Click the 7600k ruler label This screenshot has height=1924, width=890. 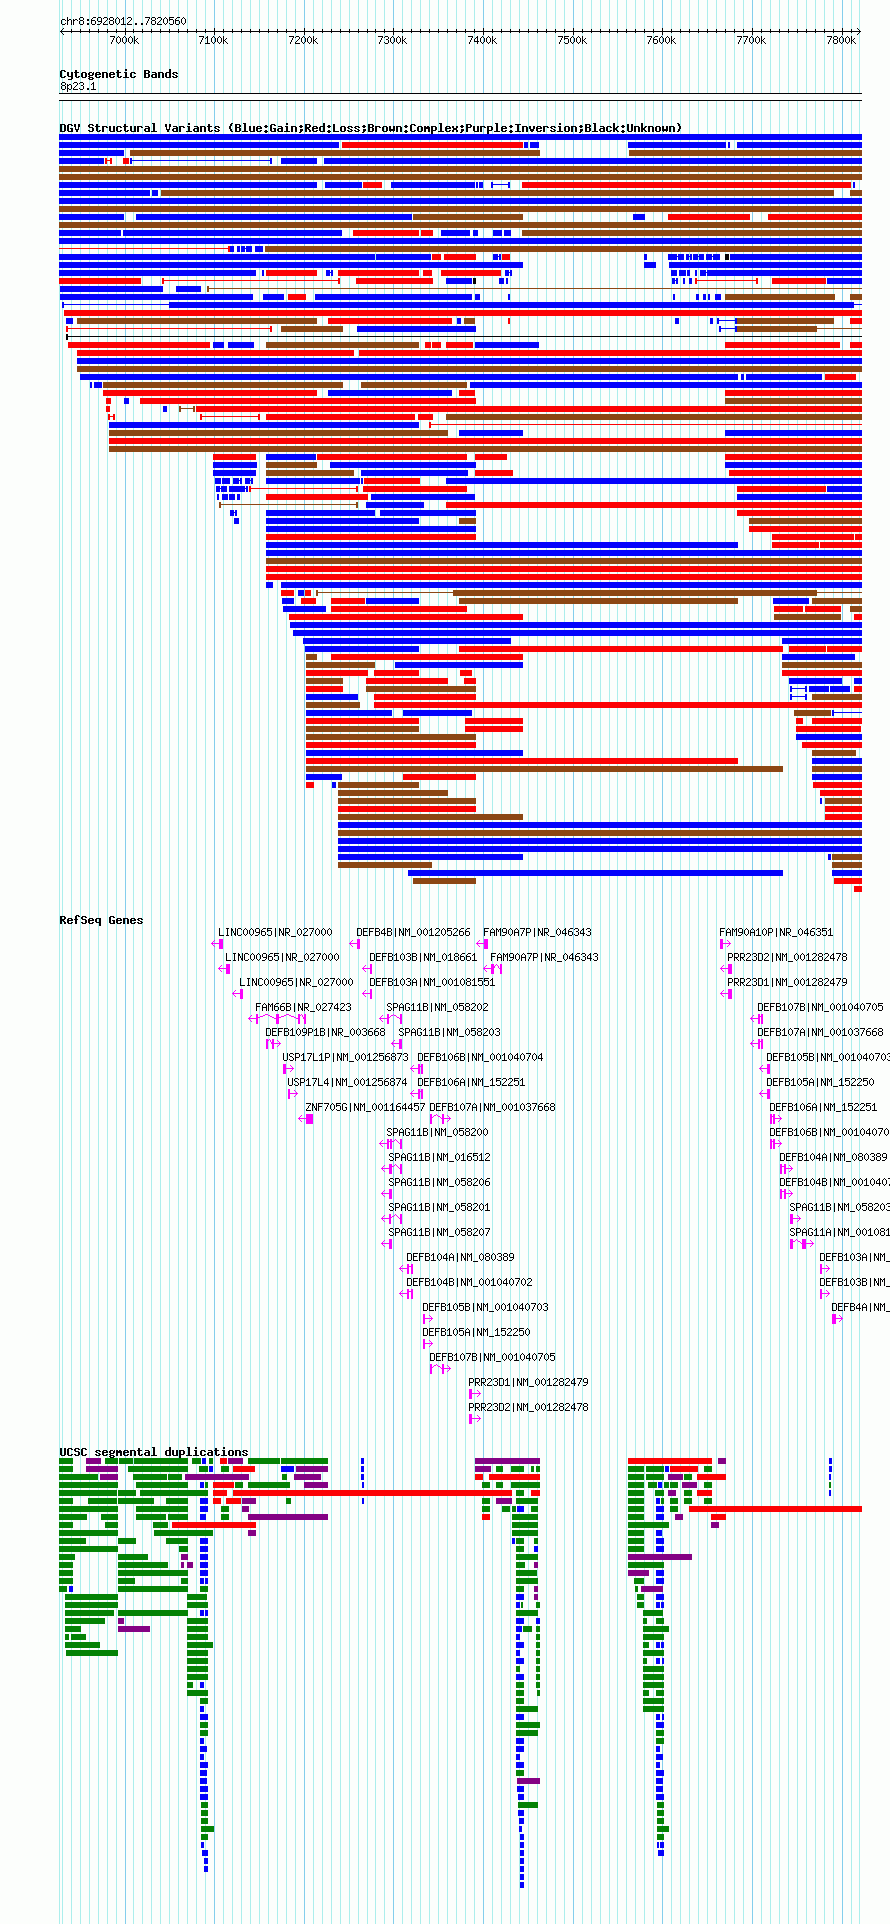click(661, 40)
